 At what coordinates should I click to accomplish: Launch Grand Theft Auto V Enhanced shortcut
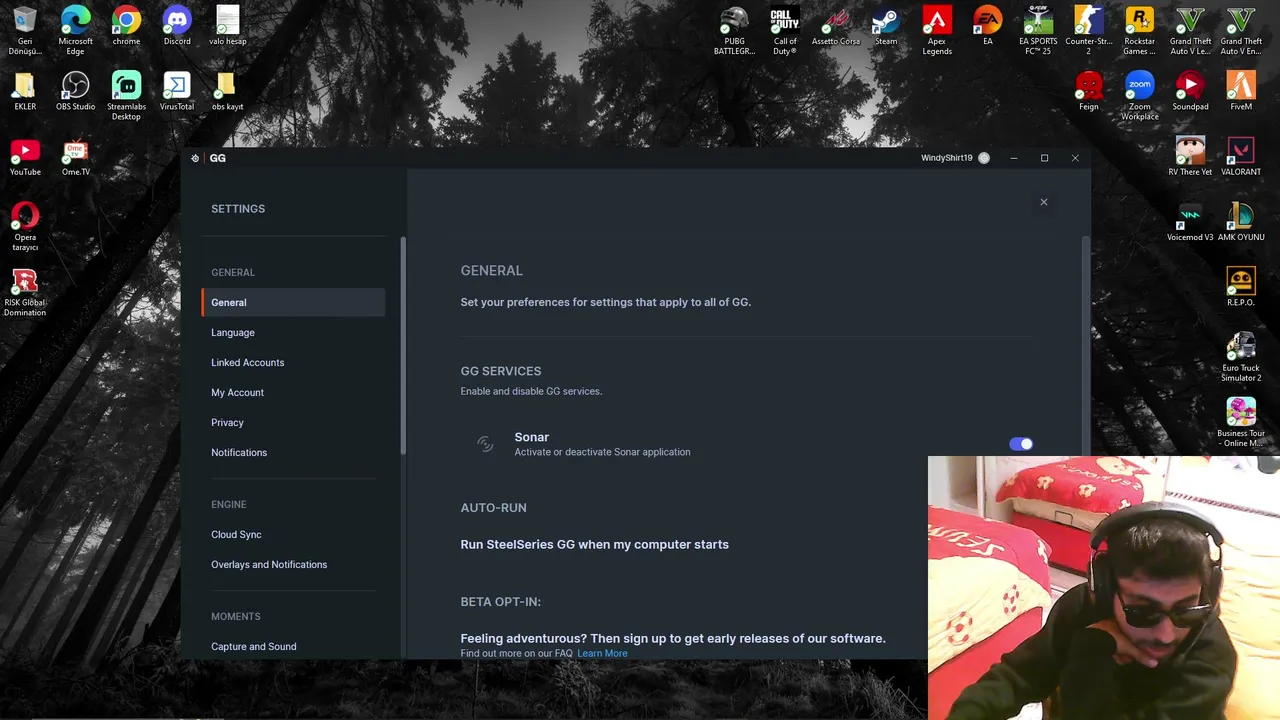coord(1241,31)
